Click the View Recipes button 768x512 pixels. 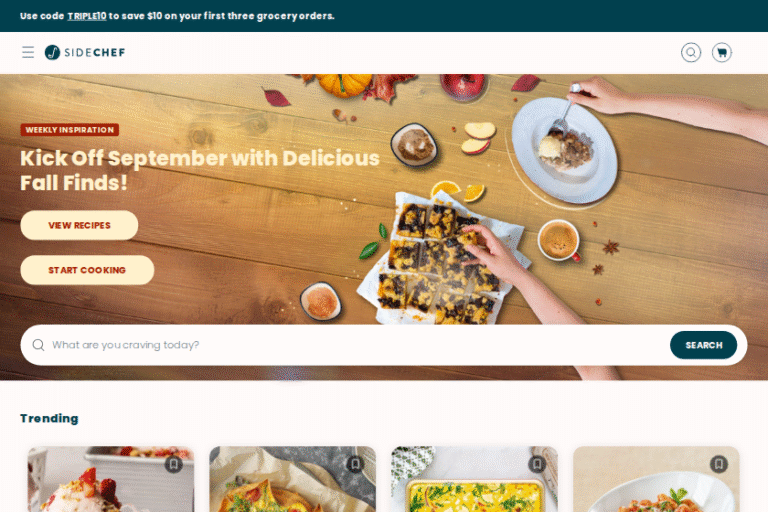[x=79, y=225]
